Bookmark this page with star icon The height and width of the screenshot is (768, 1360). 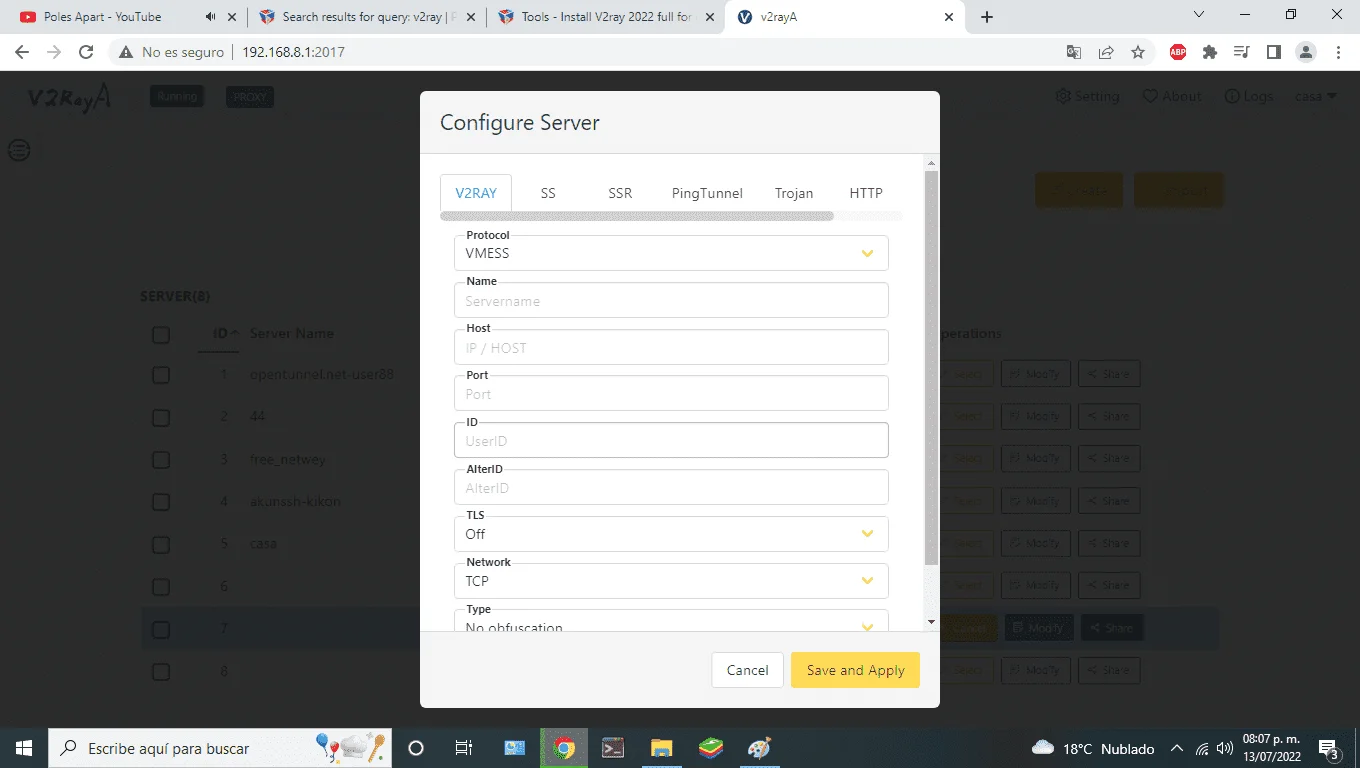coord(1138,52)
